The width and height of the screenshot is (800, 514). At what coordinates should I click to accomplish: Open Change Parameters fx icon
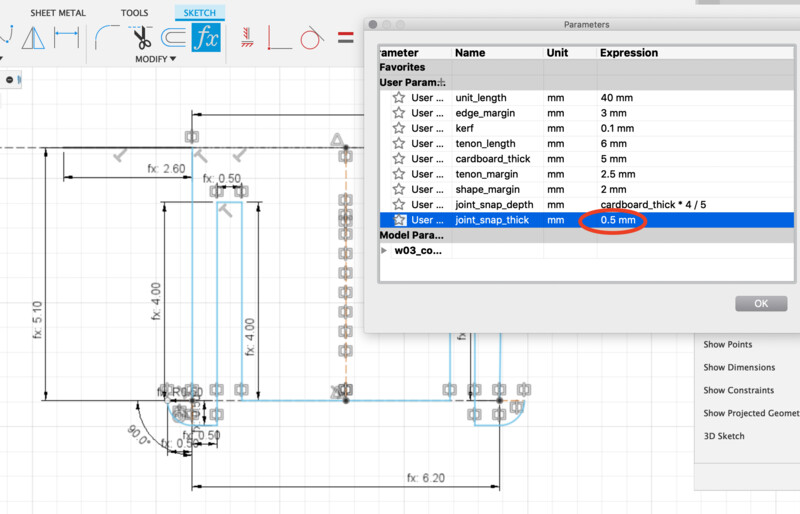click(206, 37)
